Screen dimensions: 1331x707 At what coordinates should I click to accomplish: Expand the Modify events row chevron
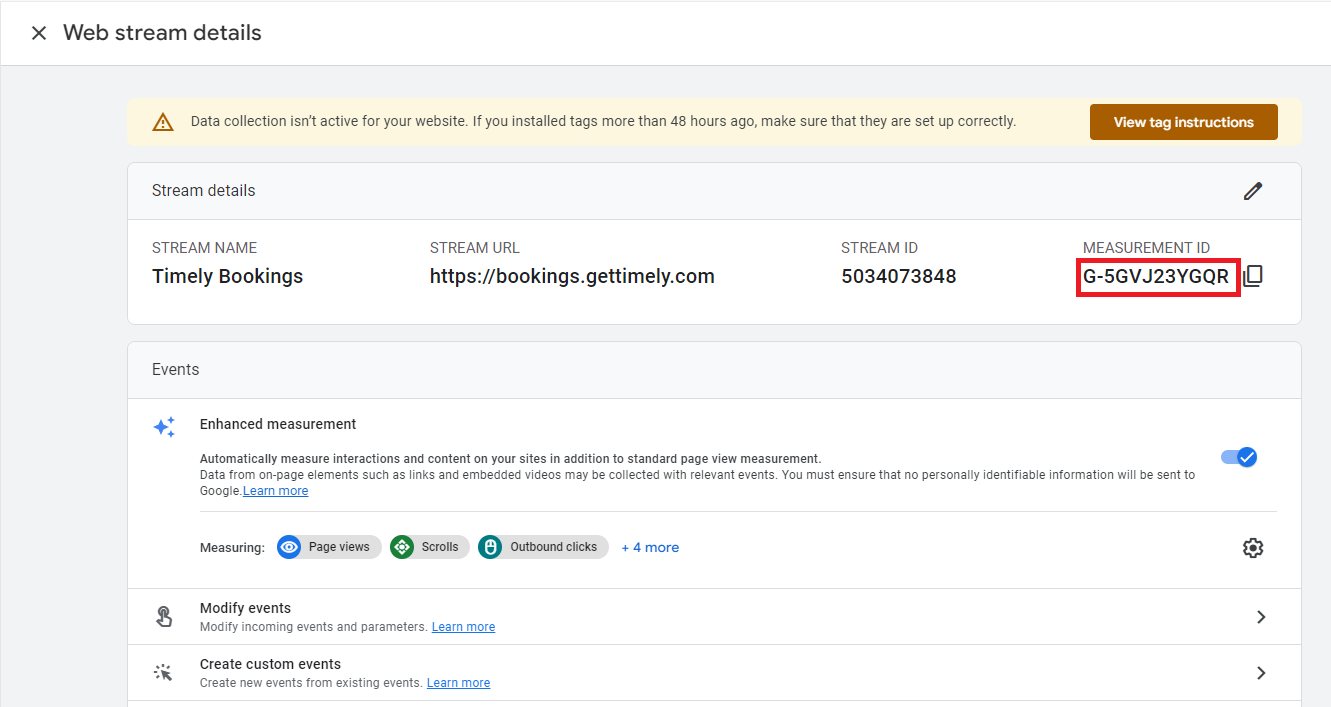(x=1261, y=617)
